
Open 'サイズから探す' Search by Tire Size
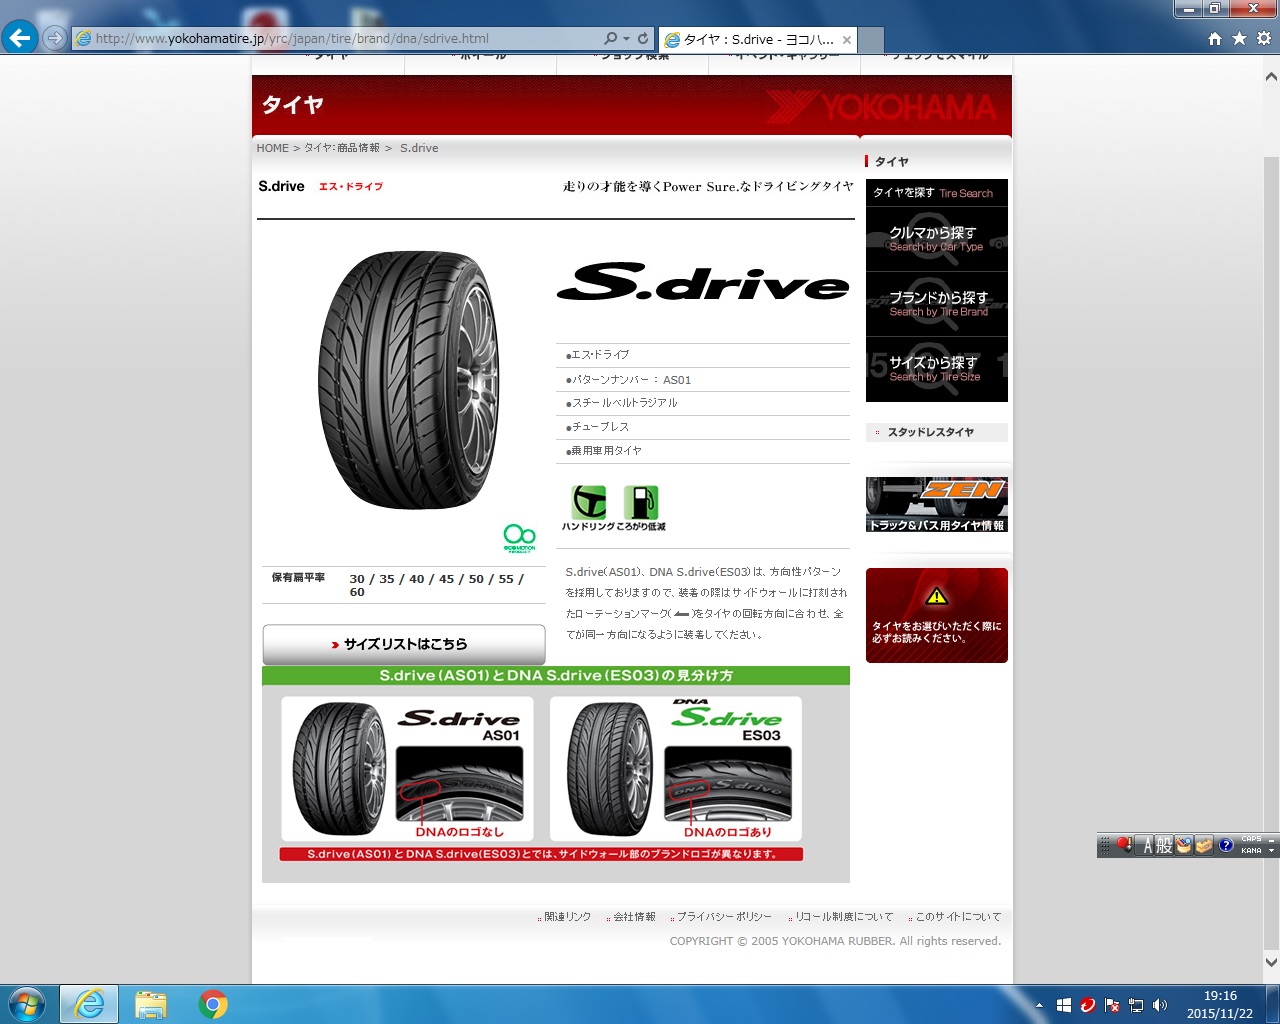[x=937, y=369]
